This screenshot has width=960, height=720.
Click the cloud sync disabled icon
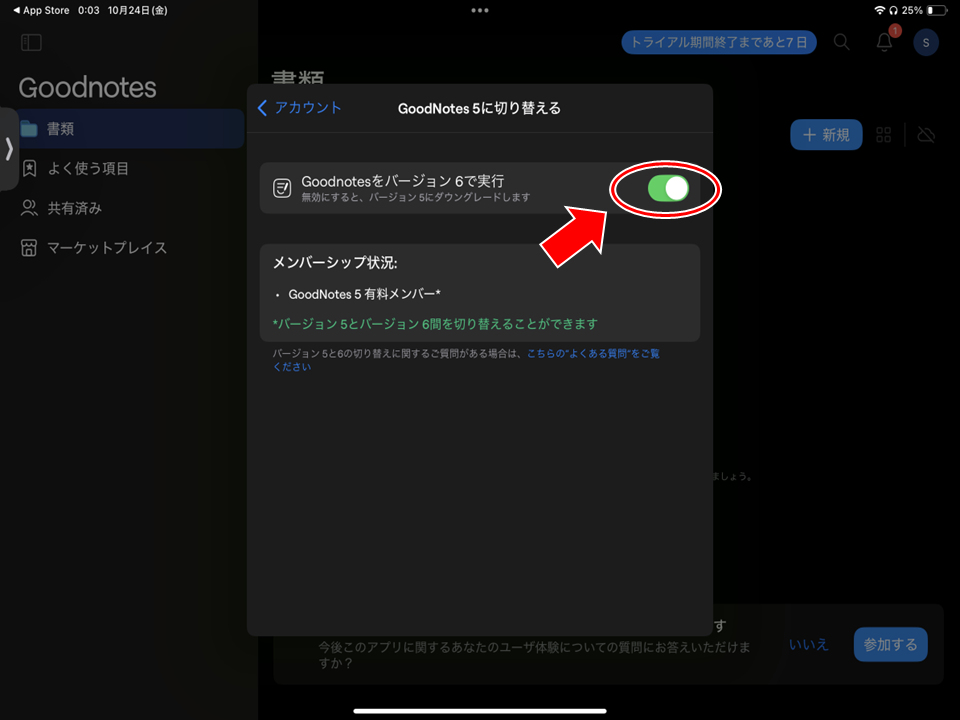pos(926,135)
